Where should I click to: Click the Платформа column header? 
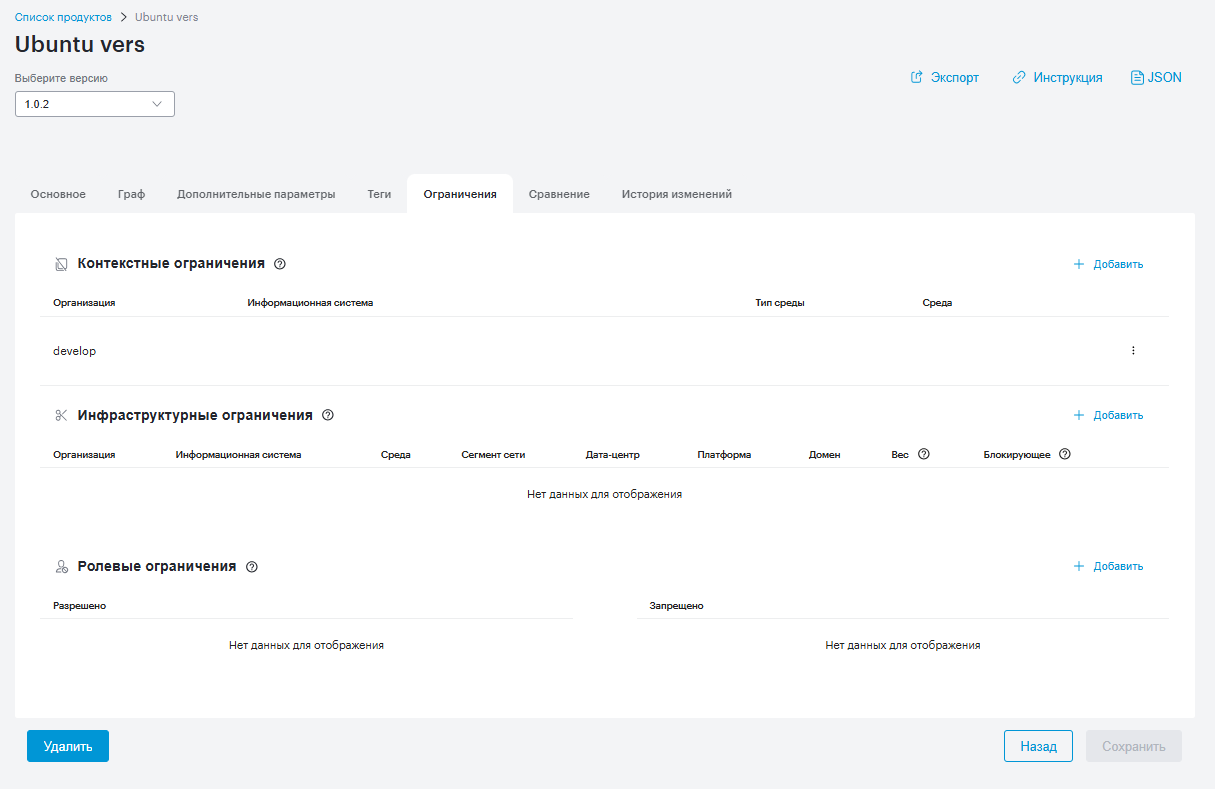[724, 454]
